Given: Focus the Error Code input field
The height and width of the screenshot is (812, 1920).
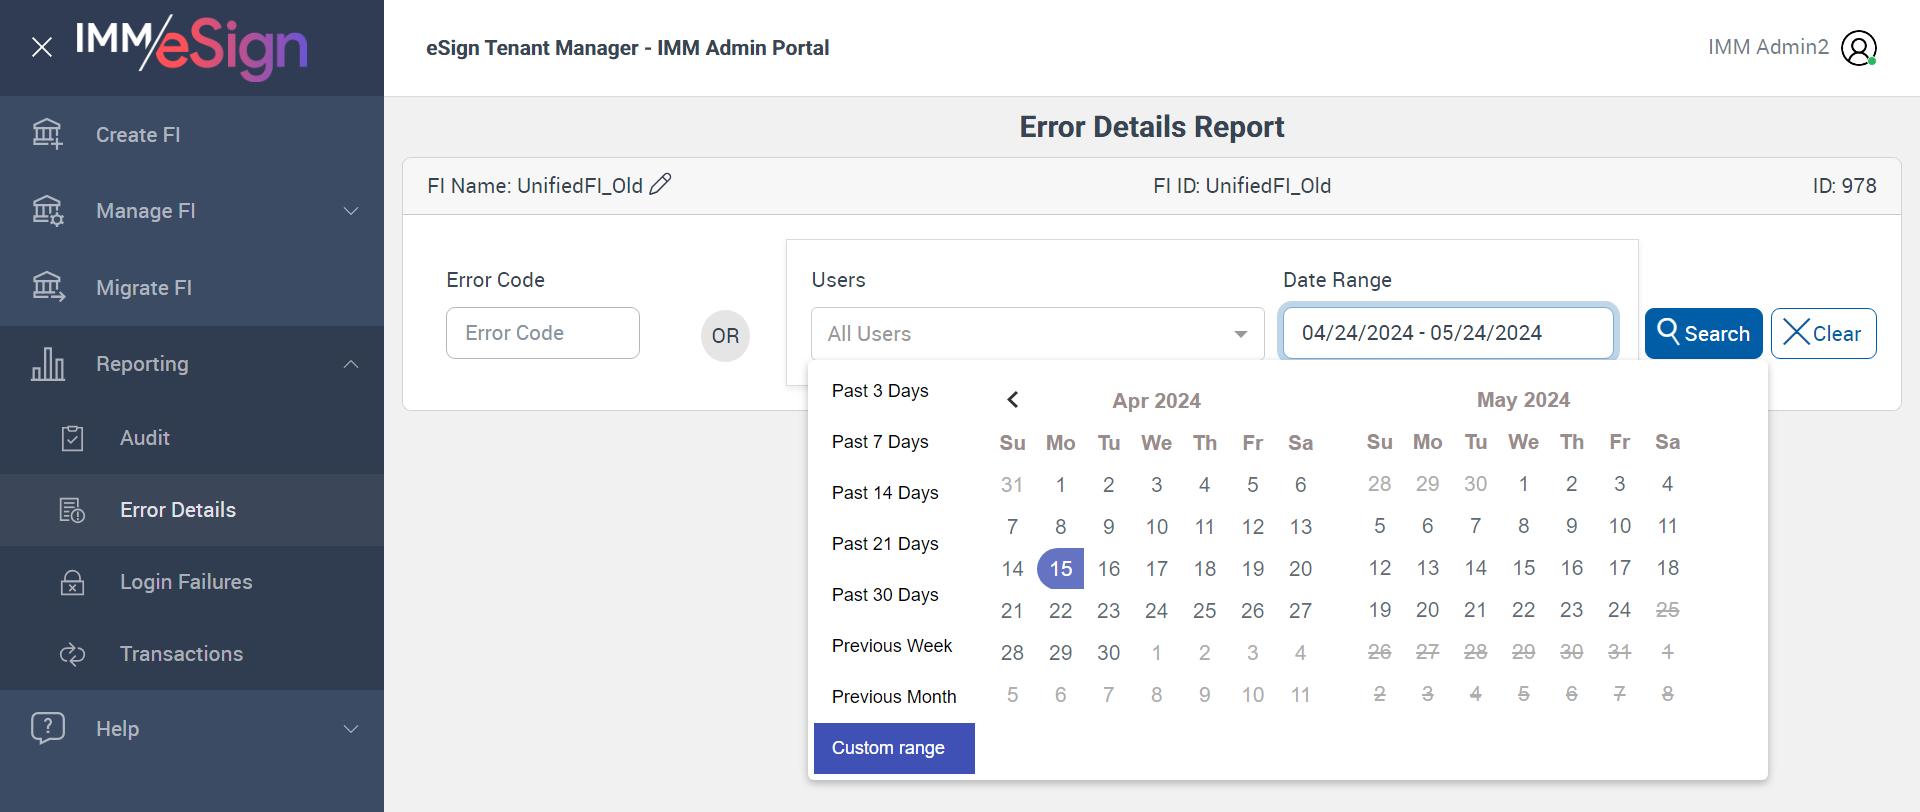Looking at the screenshot, I should click(x=543, y=333).
